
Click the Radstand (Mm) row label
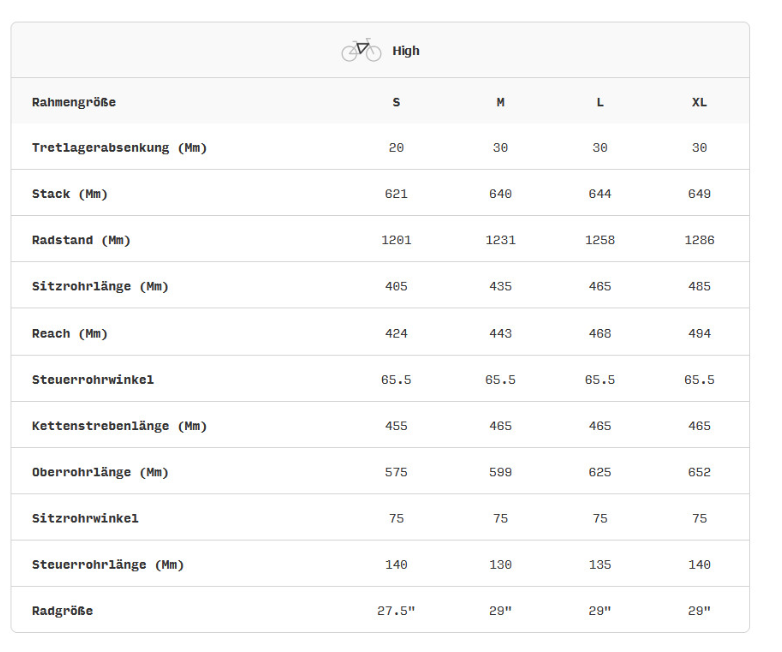point(81,240)
